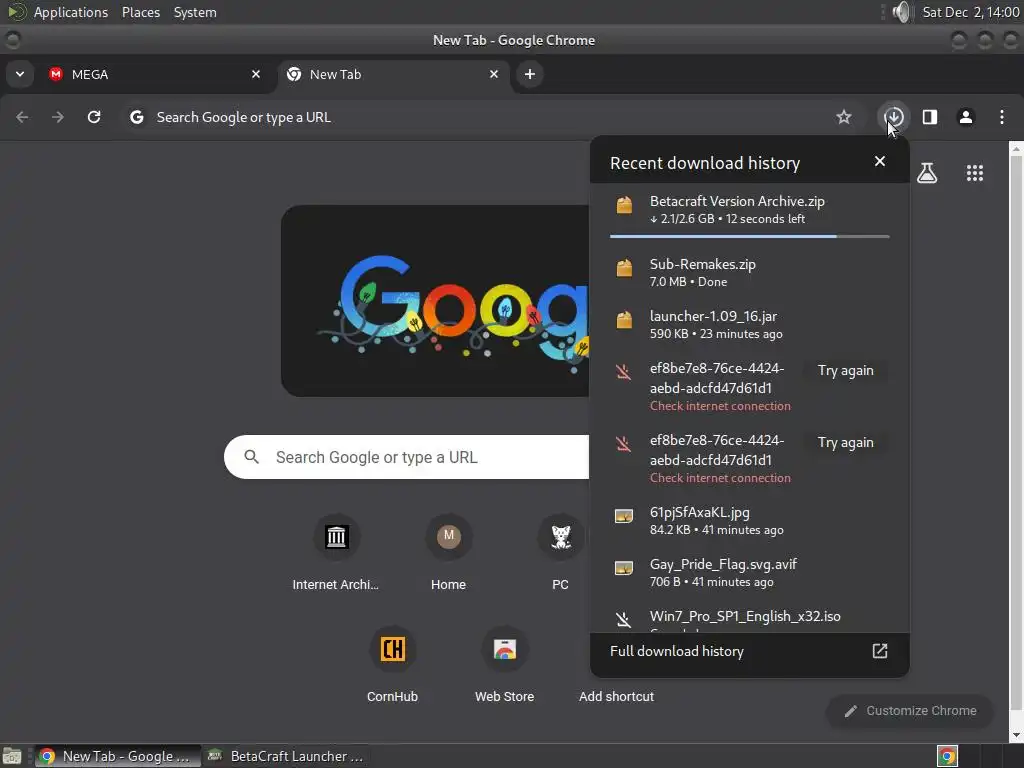Reload the page
1024x768 pixels.
94,117
